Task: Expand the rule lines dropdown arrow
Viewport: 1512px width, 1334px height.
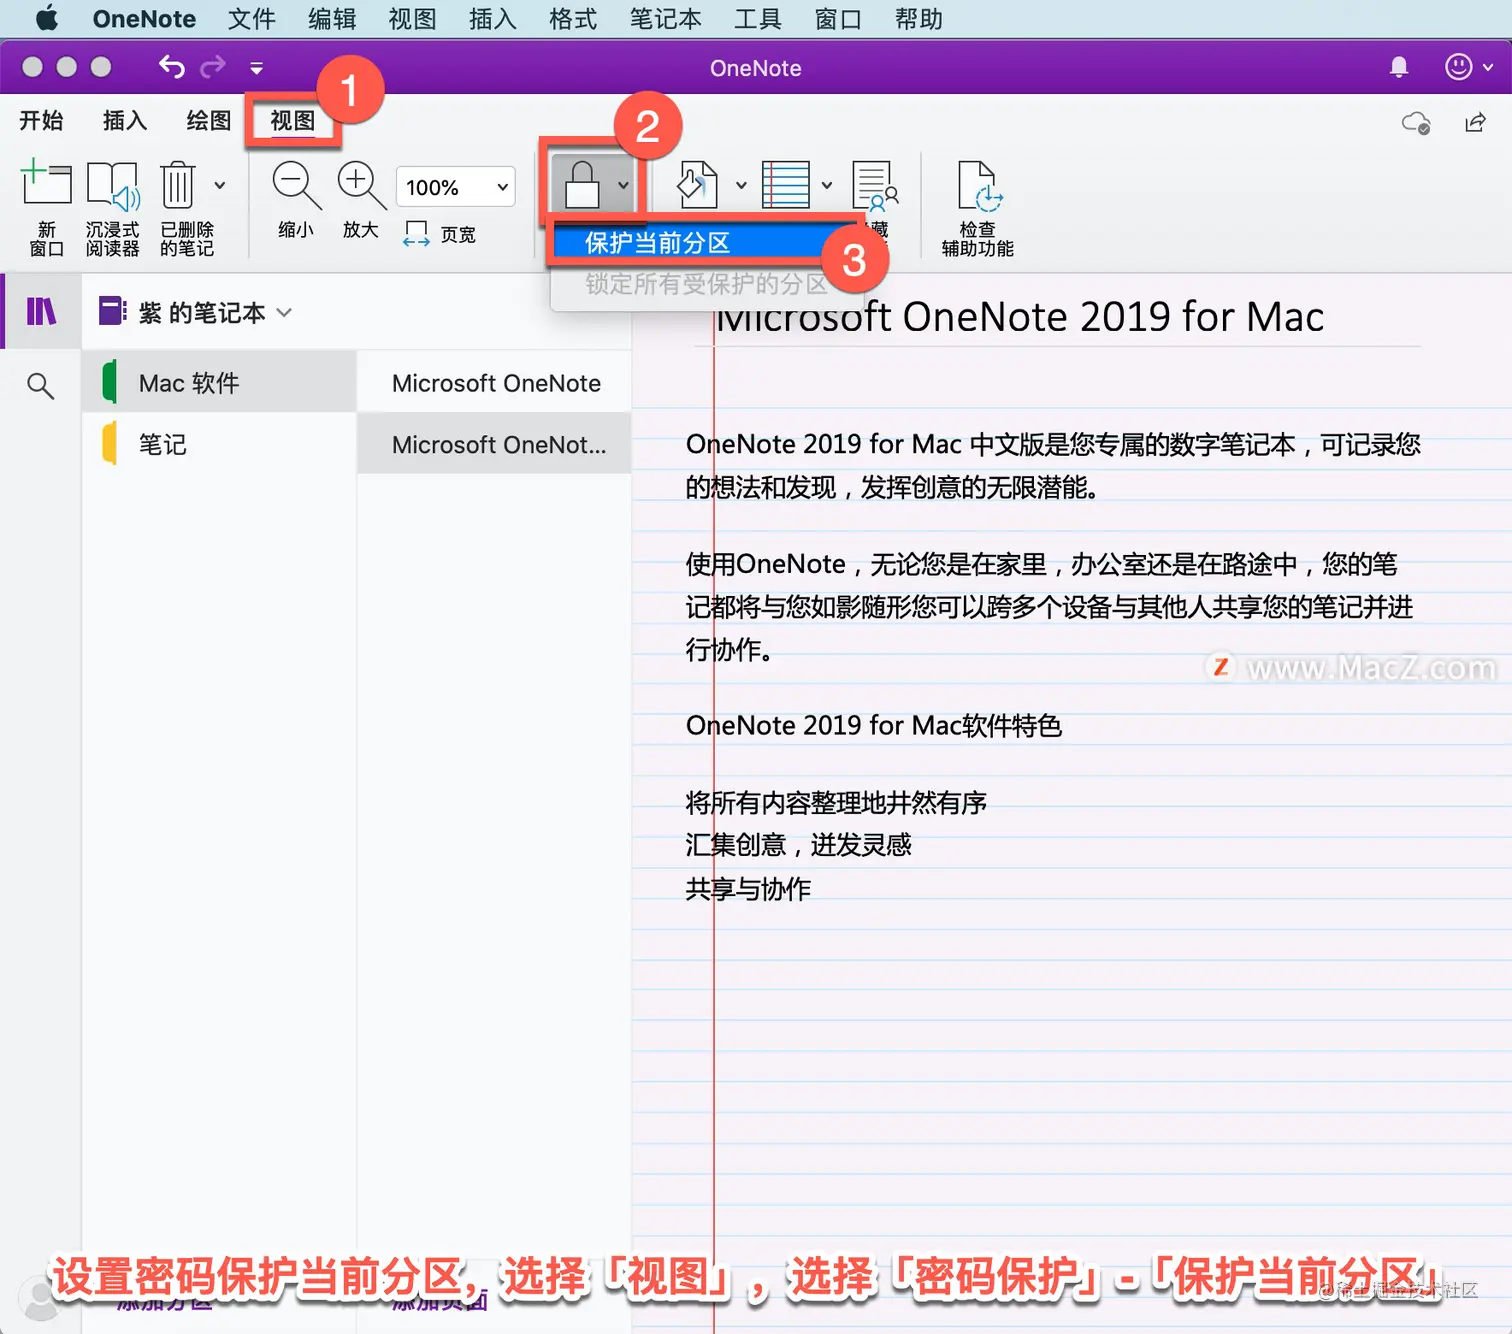Action: [x=827, y=185]
